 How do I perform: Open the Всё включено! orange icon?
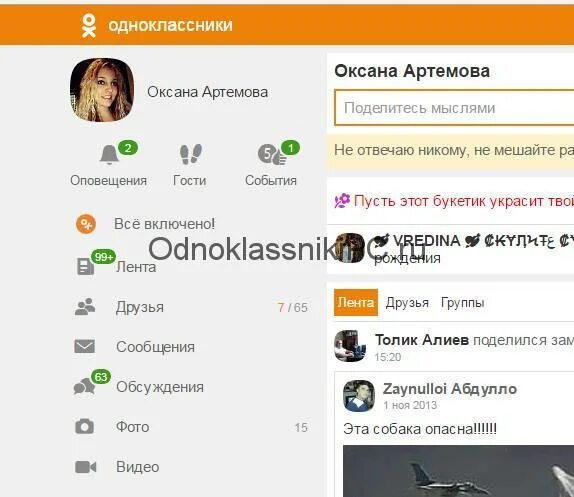(86, 224)
